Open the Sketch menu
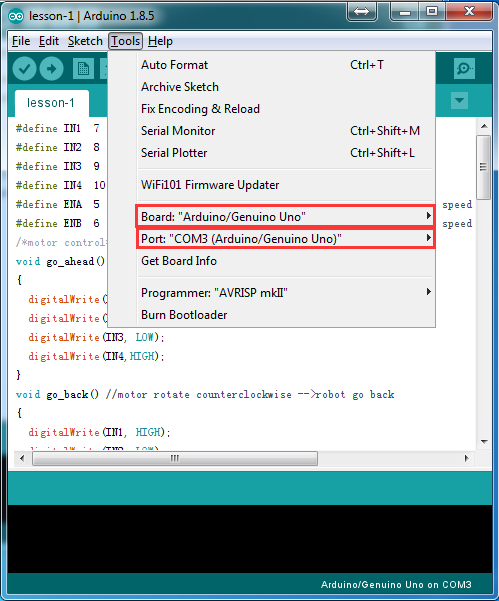 click(85, 41)
